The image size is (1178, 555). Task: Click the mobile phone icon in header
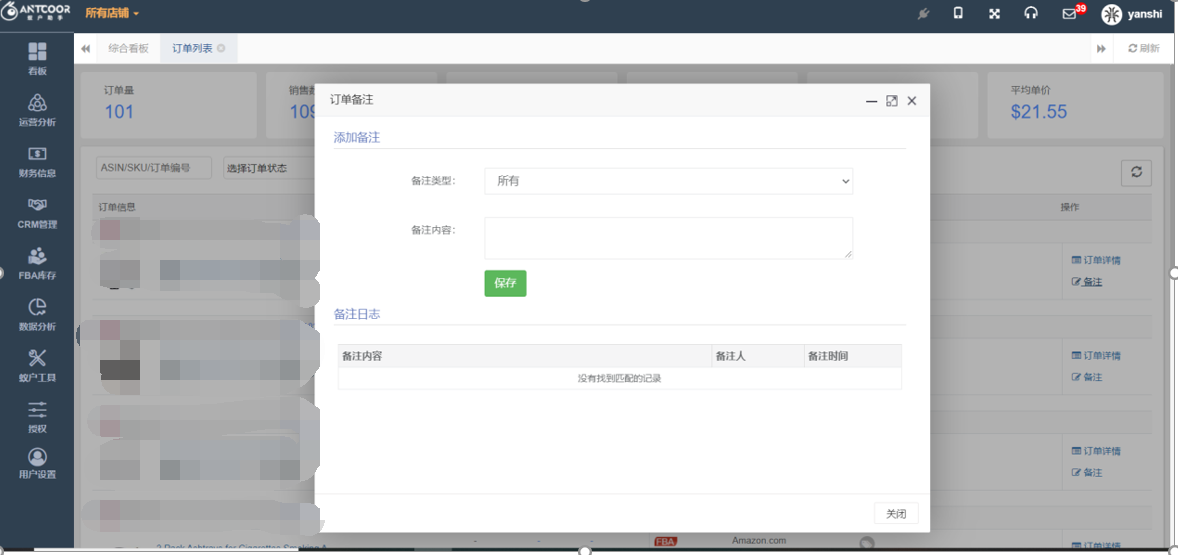tap(958, 14)
